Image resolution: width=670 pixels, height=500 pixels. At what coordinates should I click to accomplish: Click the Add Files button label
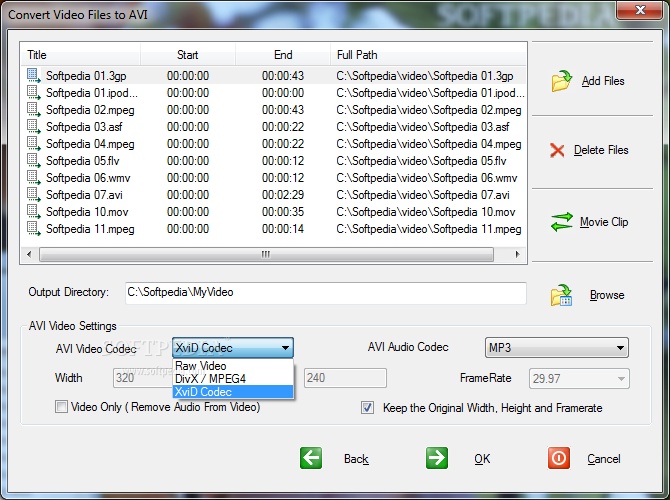point(603,81)
